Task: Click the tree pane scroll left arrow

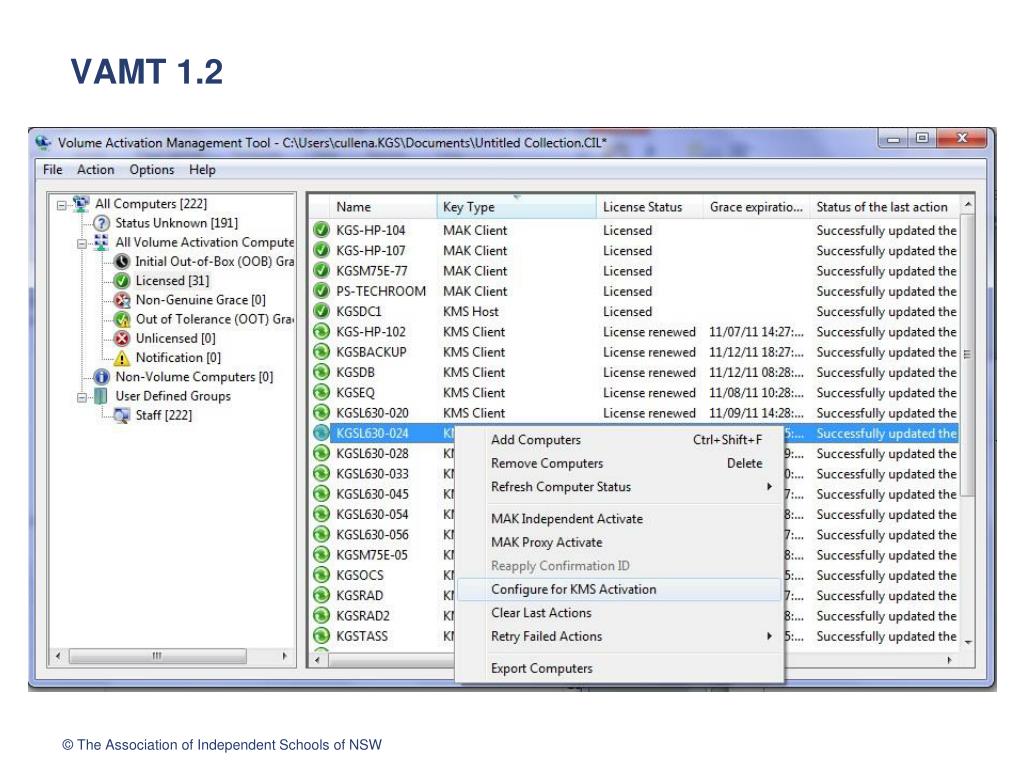Action: tap(58, 656)
